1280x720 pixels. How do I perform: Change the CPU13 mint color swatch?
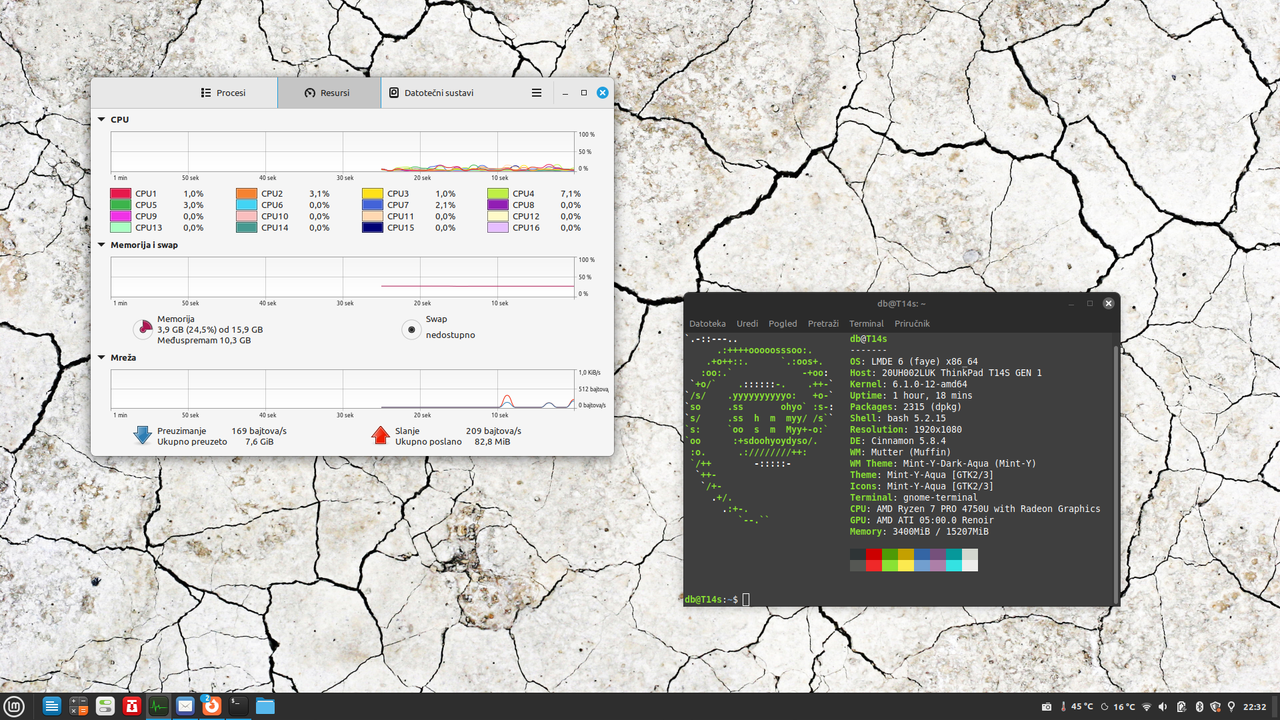pos(120,228)
